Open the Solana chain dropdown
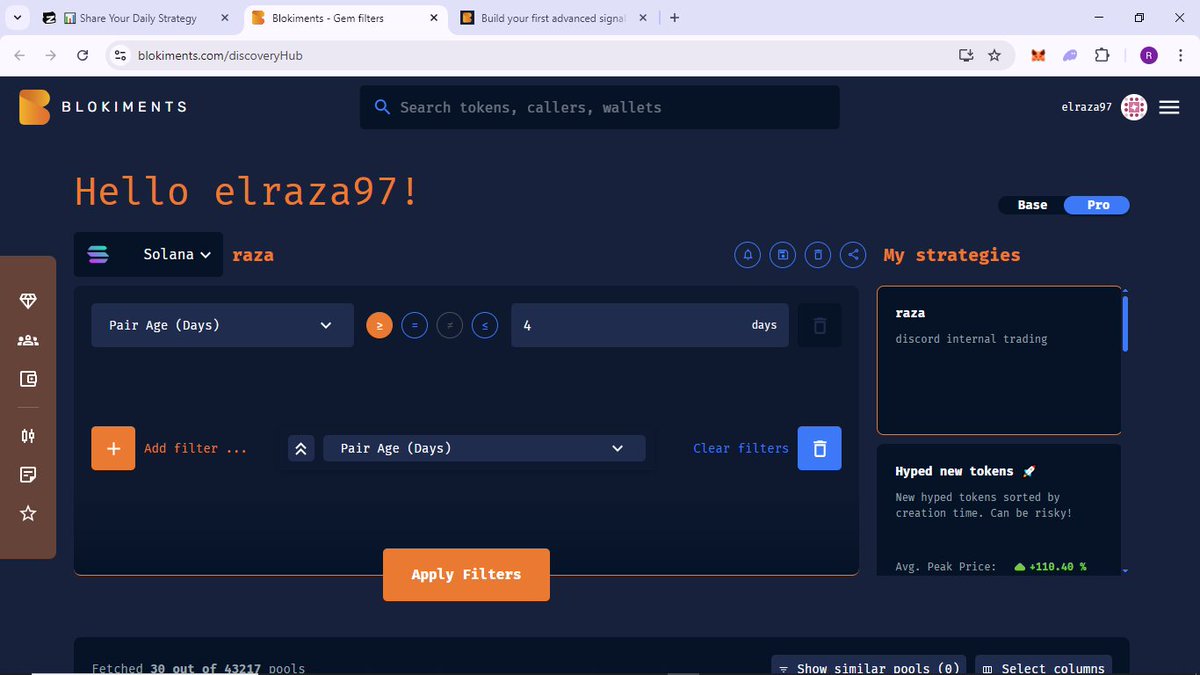This screenshot has width=1200, height=675. (148, 255)
